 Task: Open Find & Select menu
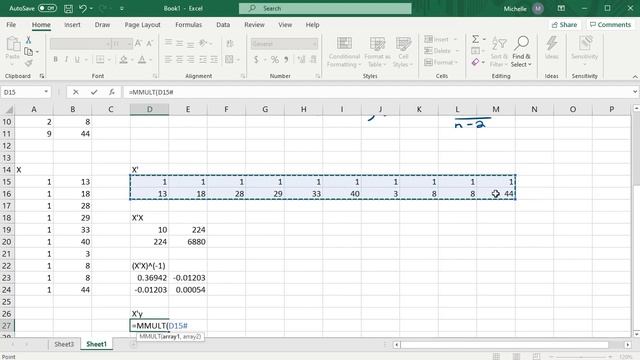point(521,52)
